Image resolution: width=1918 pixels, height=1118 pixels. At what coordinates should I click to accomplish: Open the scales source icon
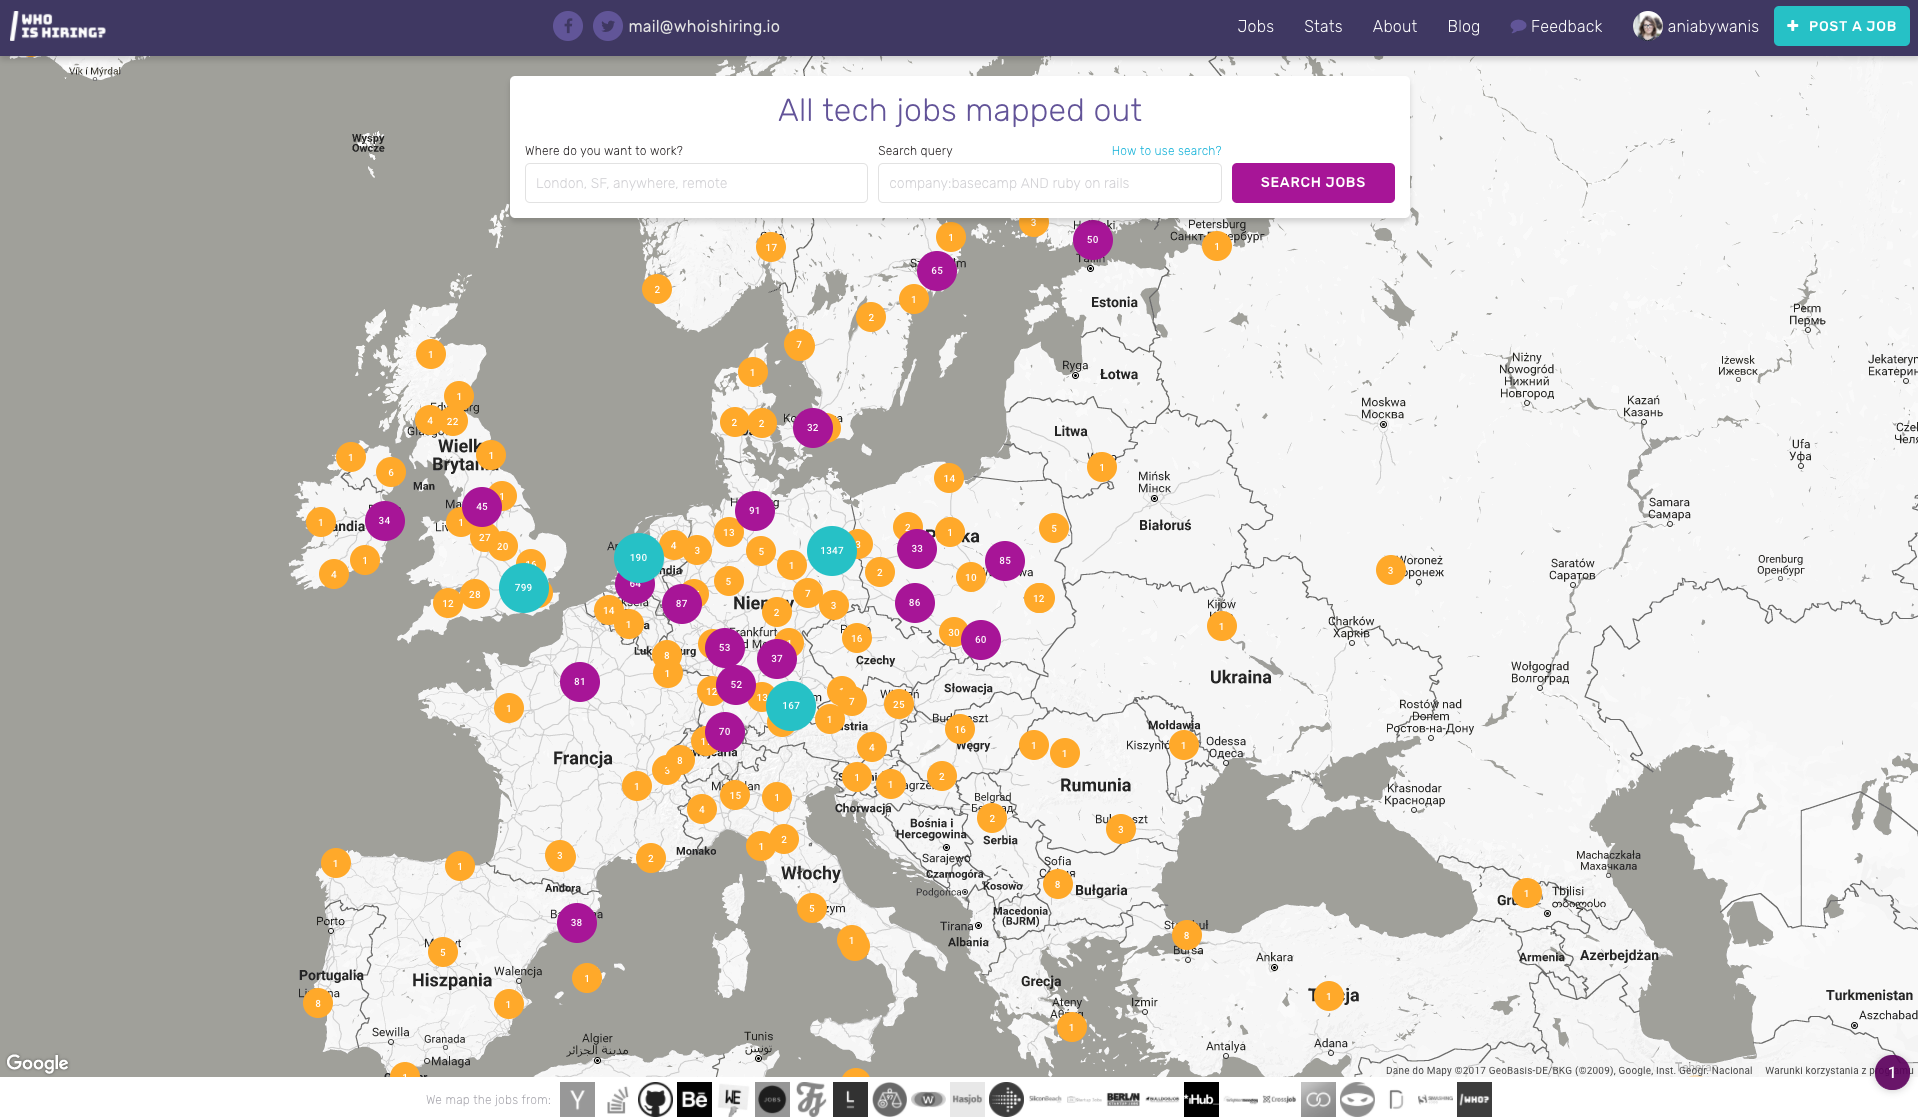click(x=889, y=1099)
